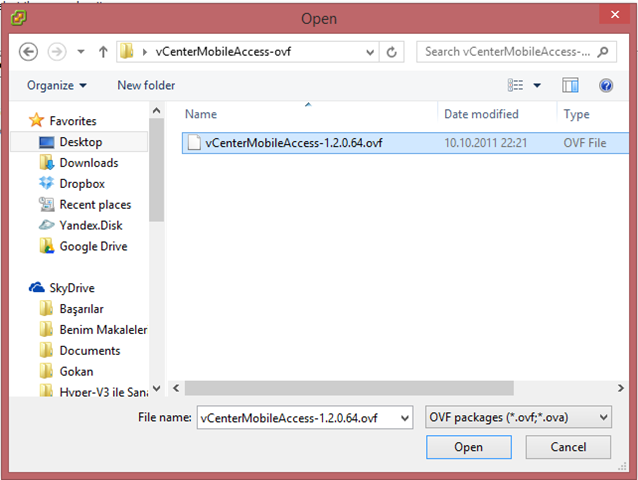Viewport: 638px width, 480px height.
Task: Cancel the Open dialog
Action: click(568, 447)
